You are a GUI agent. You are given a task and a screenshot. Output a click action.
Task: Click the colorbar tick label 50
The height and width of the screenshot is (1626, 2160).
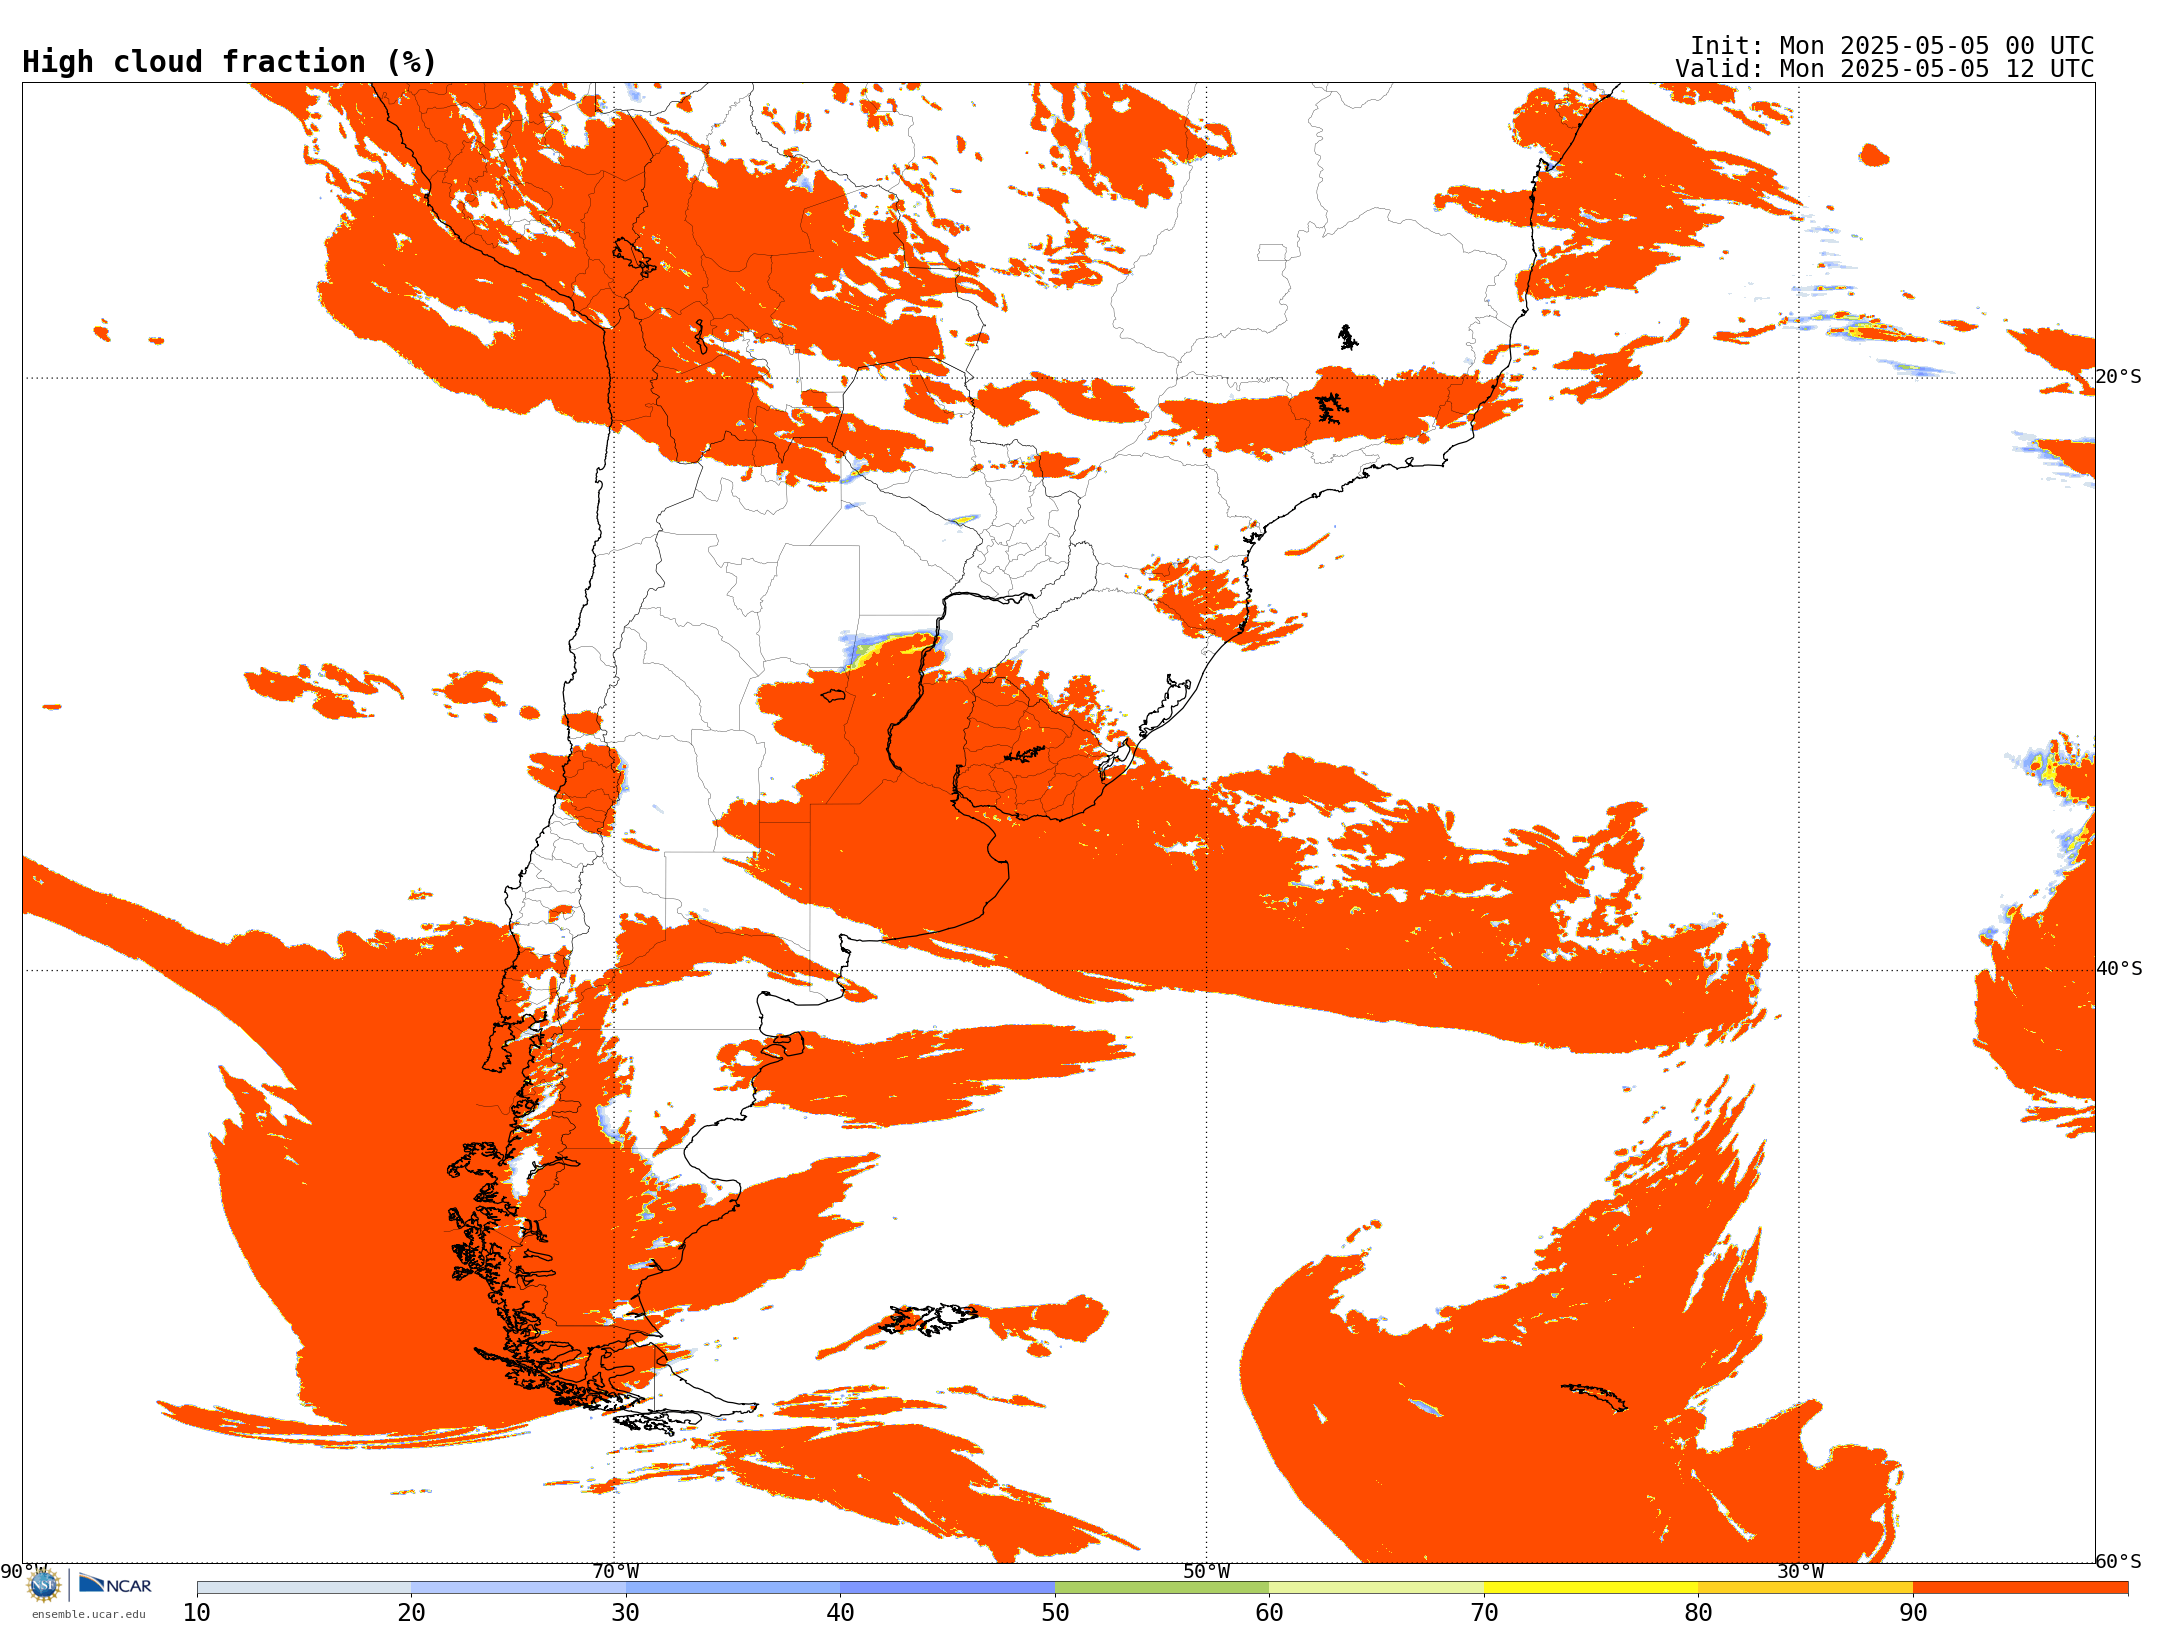coord(1055,1613)
